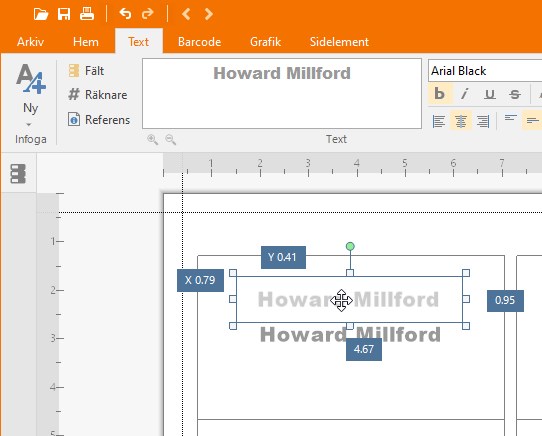Toggle italic formatting
The width and height of the screenshot is (542, 436).
[465, 94]
